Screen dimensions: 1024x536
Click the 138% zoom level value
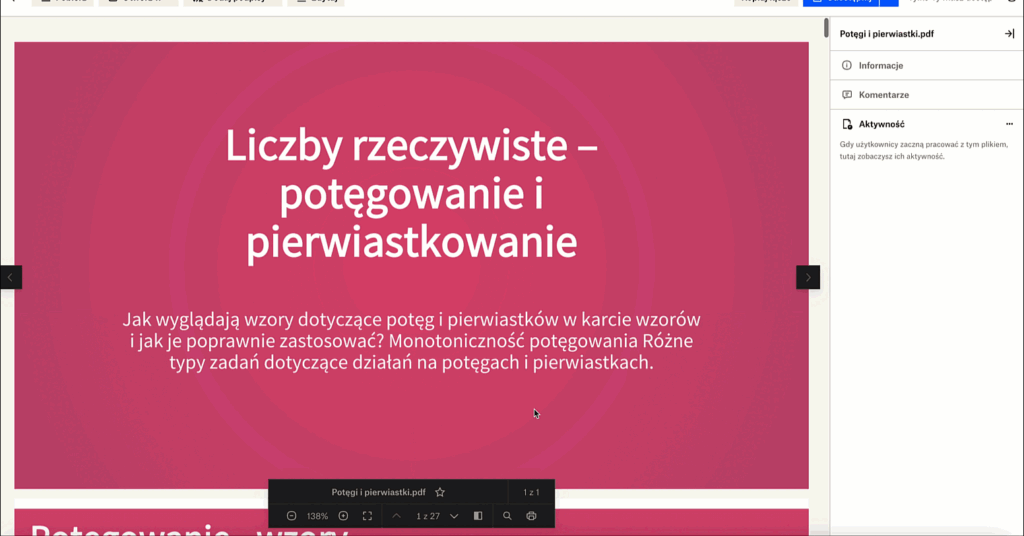tap(317, 516)
